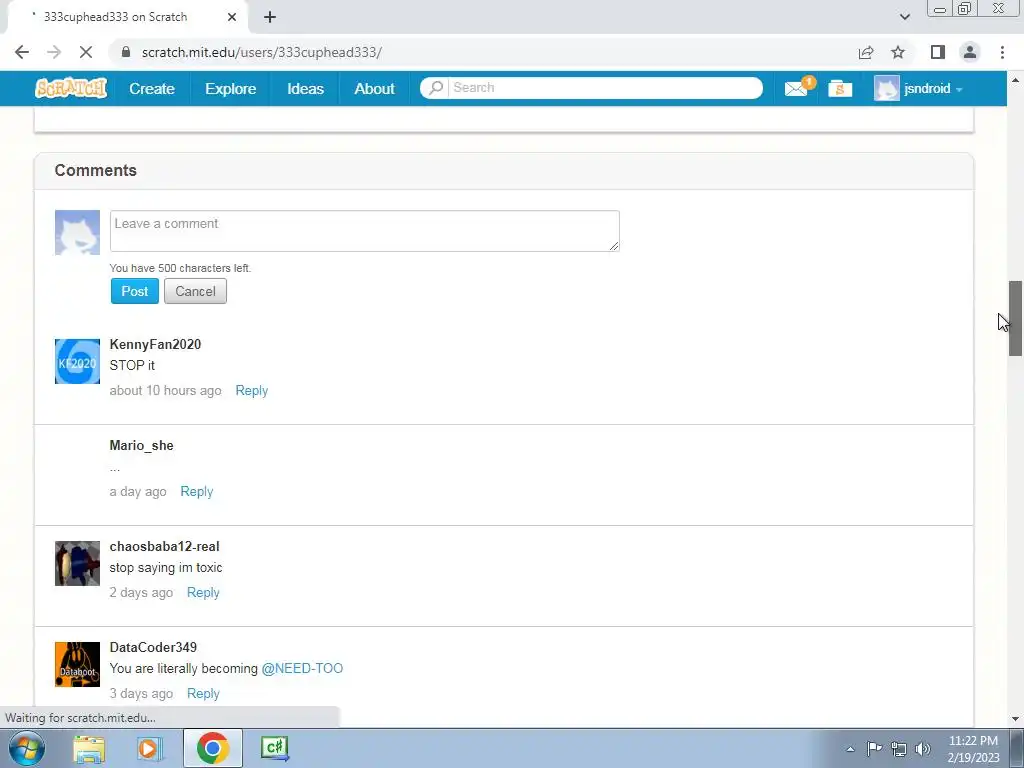1024x768 pixels.
Task: Open Chrome tab search chevron
Action: click(x=904, y=17)
